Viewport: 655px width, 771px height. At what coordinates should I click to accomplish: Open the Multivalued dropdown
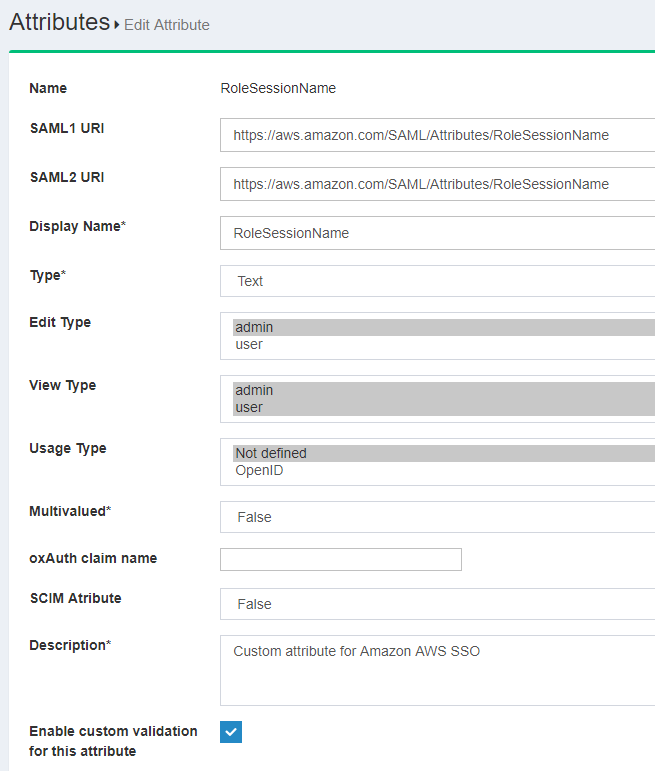point(437,517)
